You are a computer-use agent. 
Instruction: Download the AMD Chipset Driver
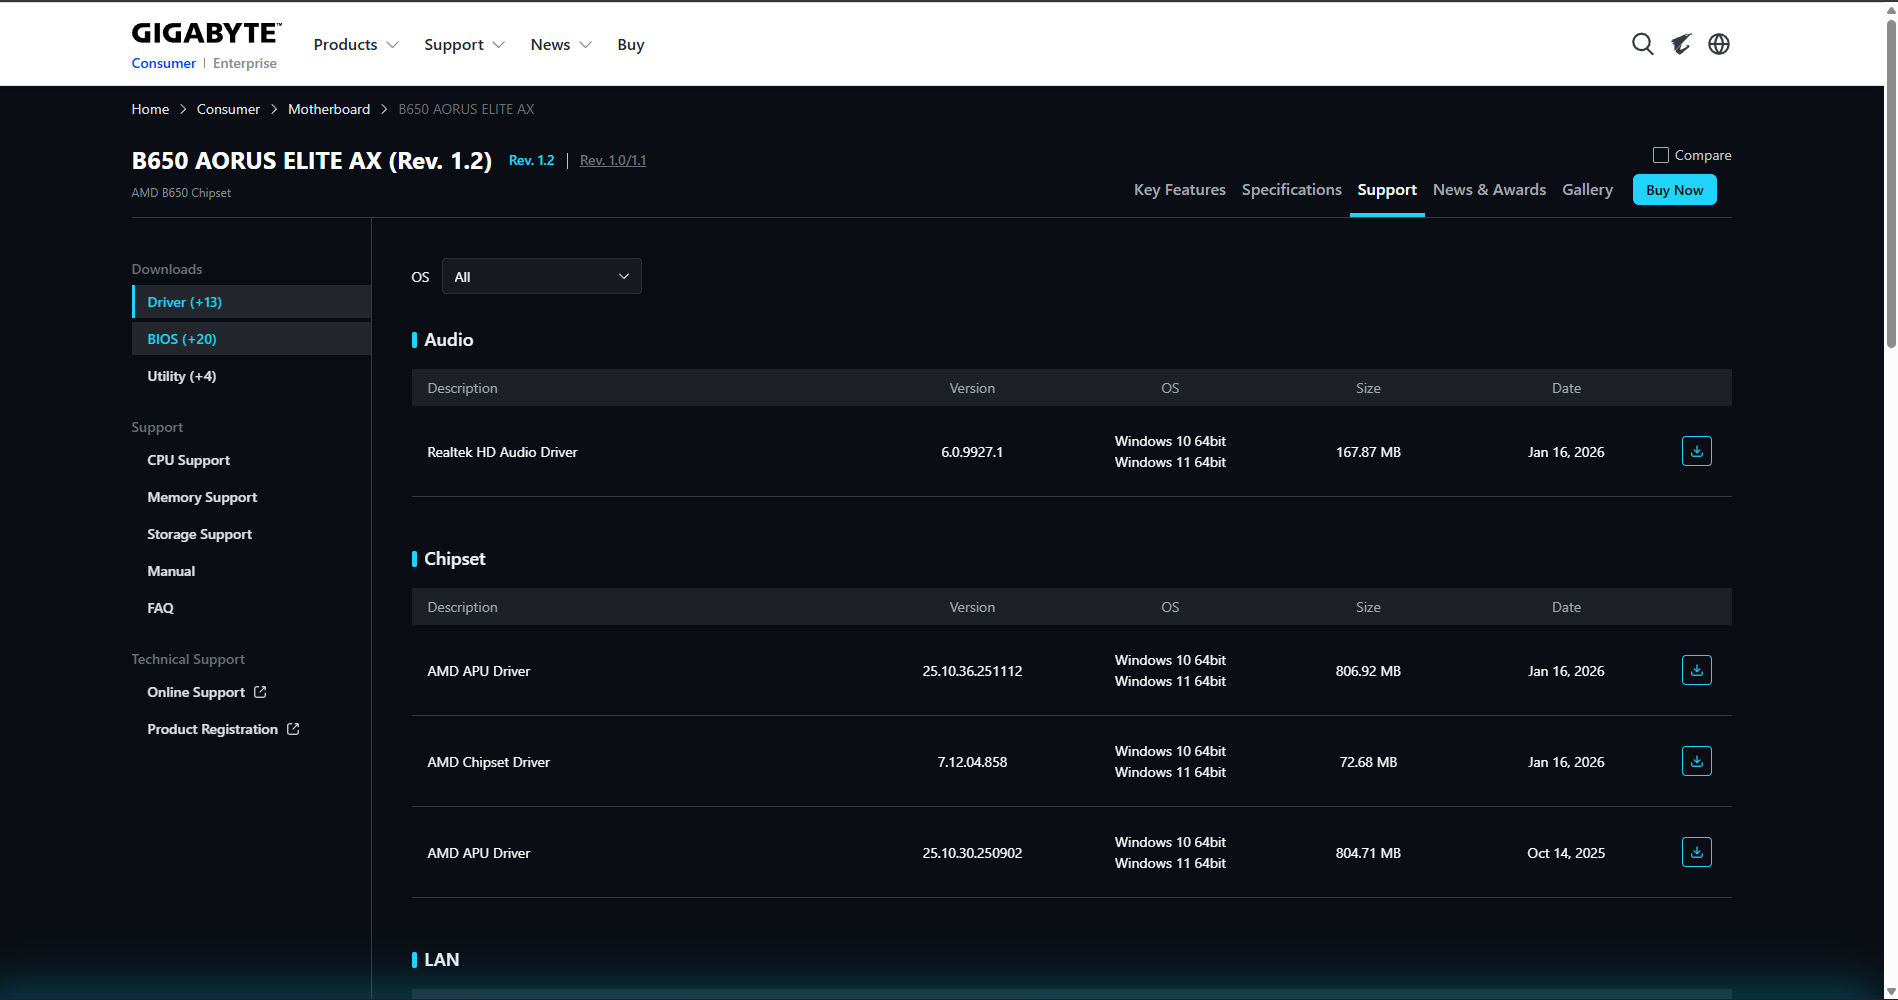click(1697, 761)
